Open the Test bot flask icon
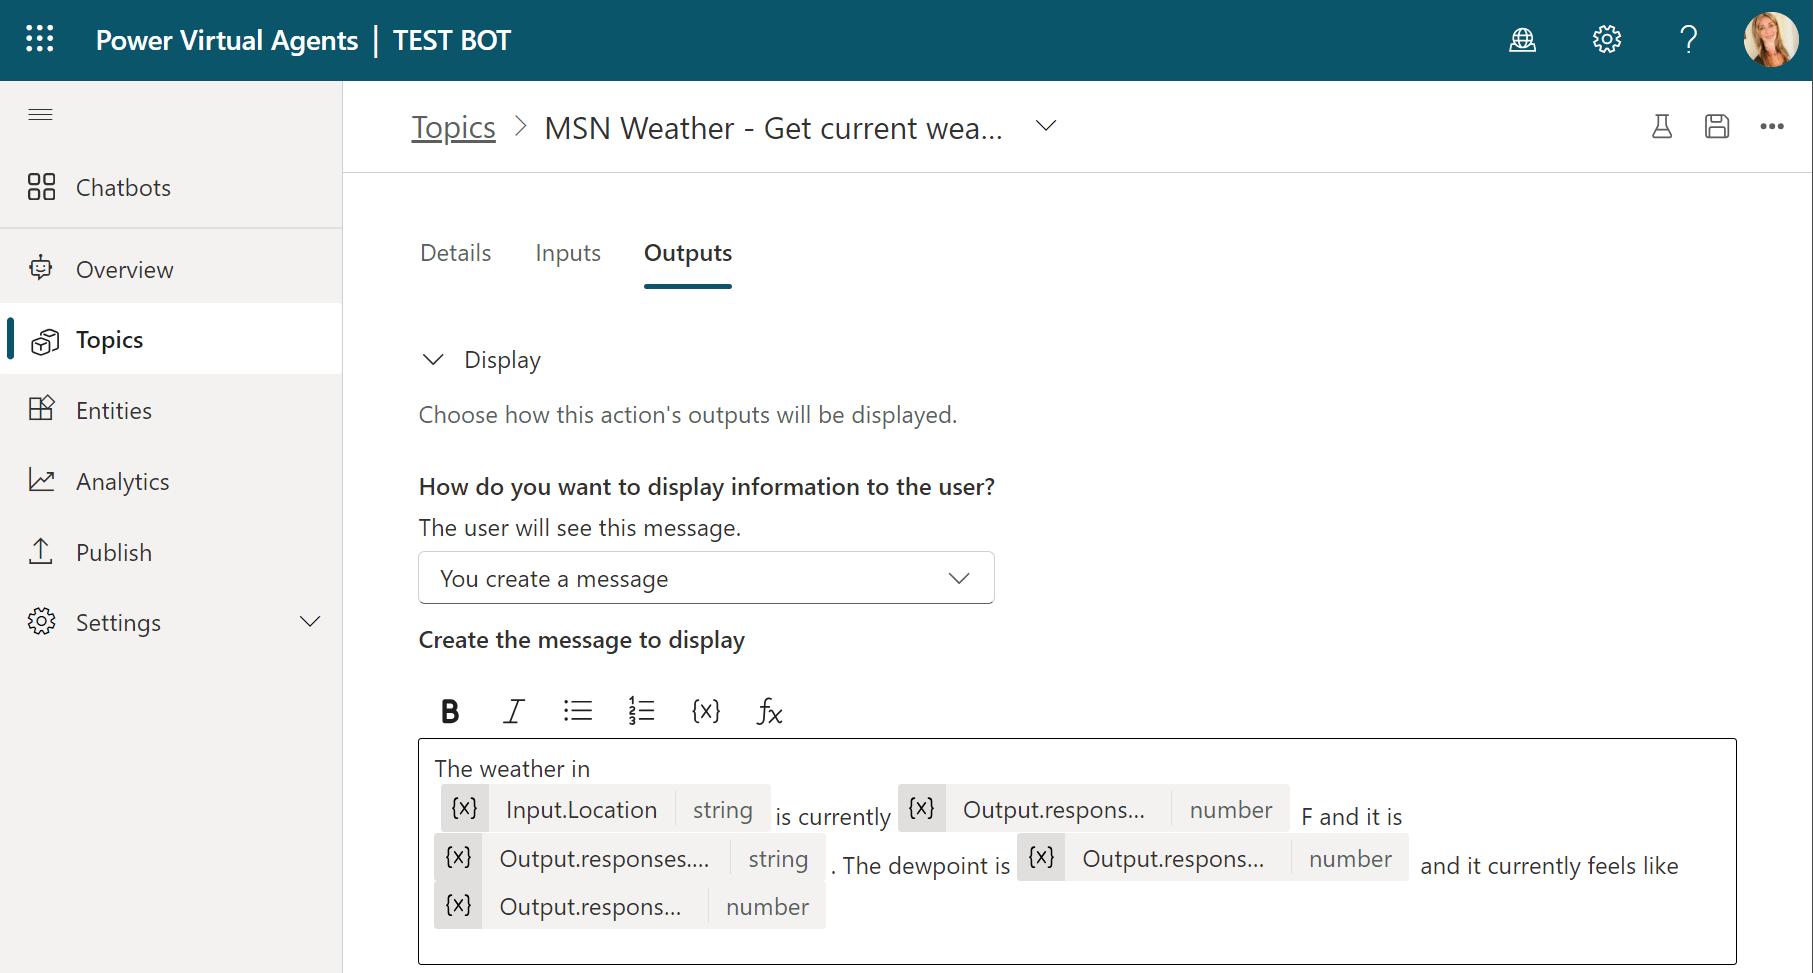This screenshot has height=973, width=1813. pos(1662,126)
